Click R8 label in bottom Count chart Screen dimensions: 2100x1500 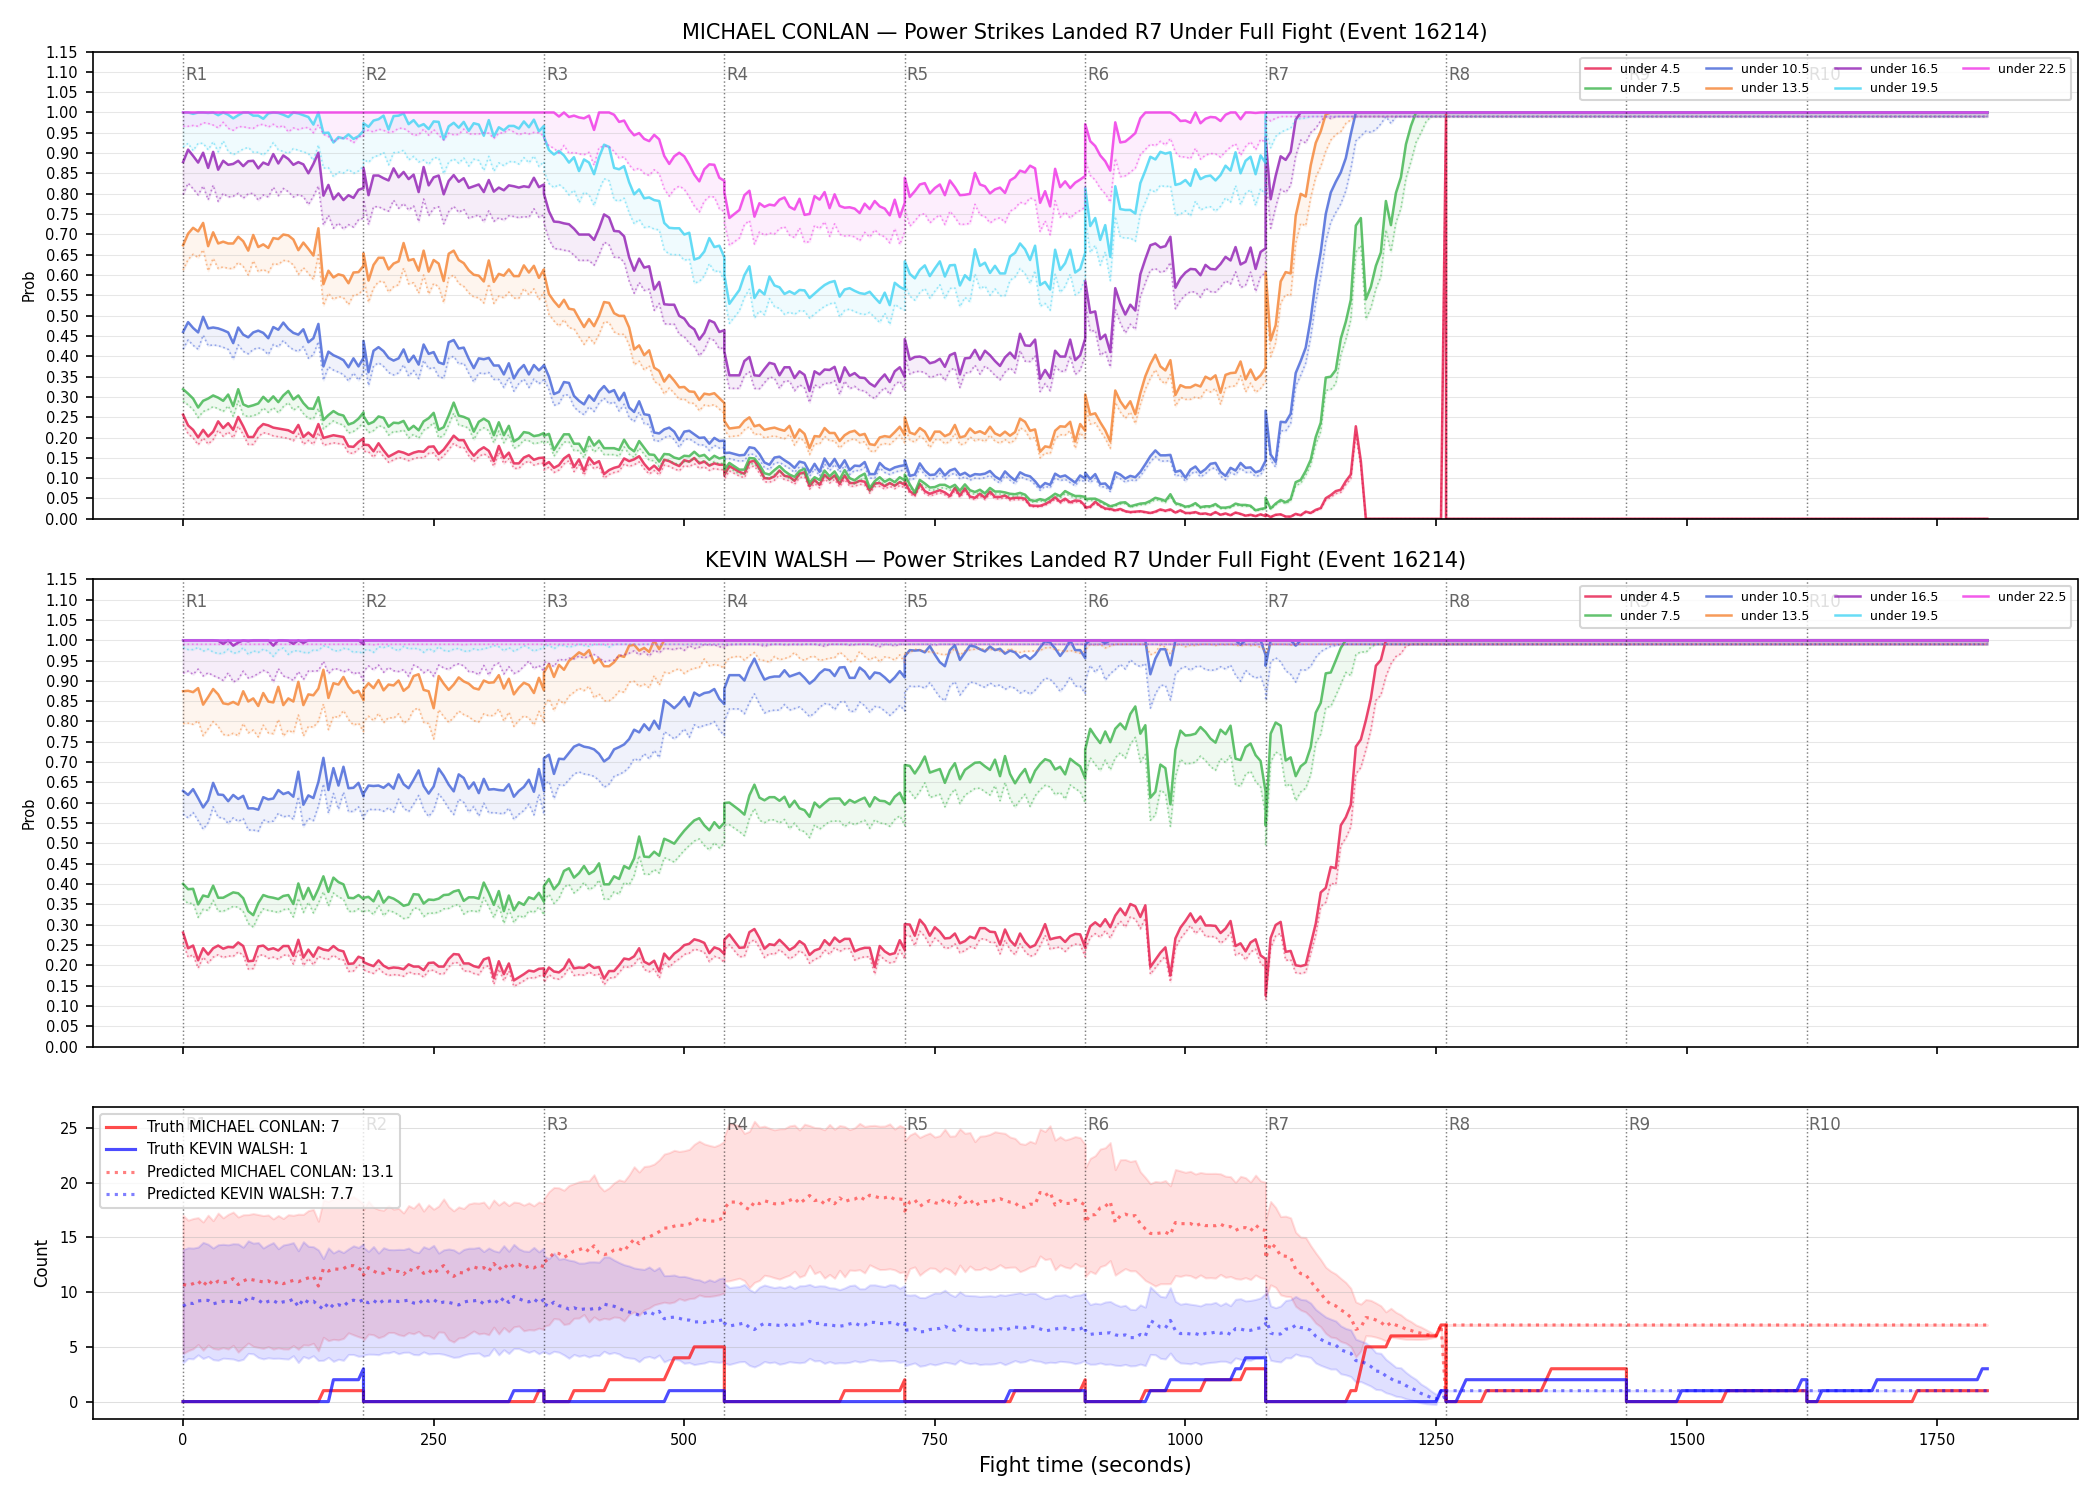[x=1459, y=1124]
